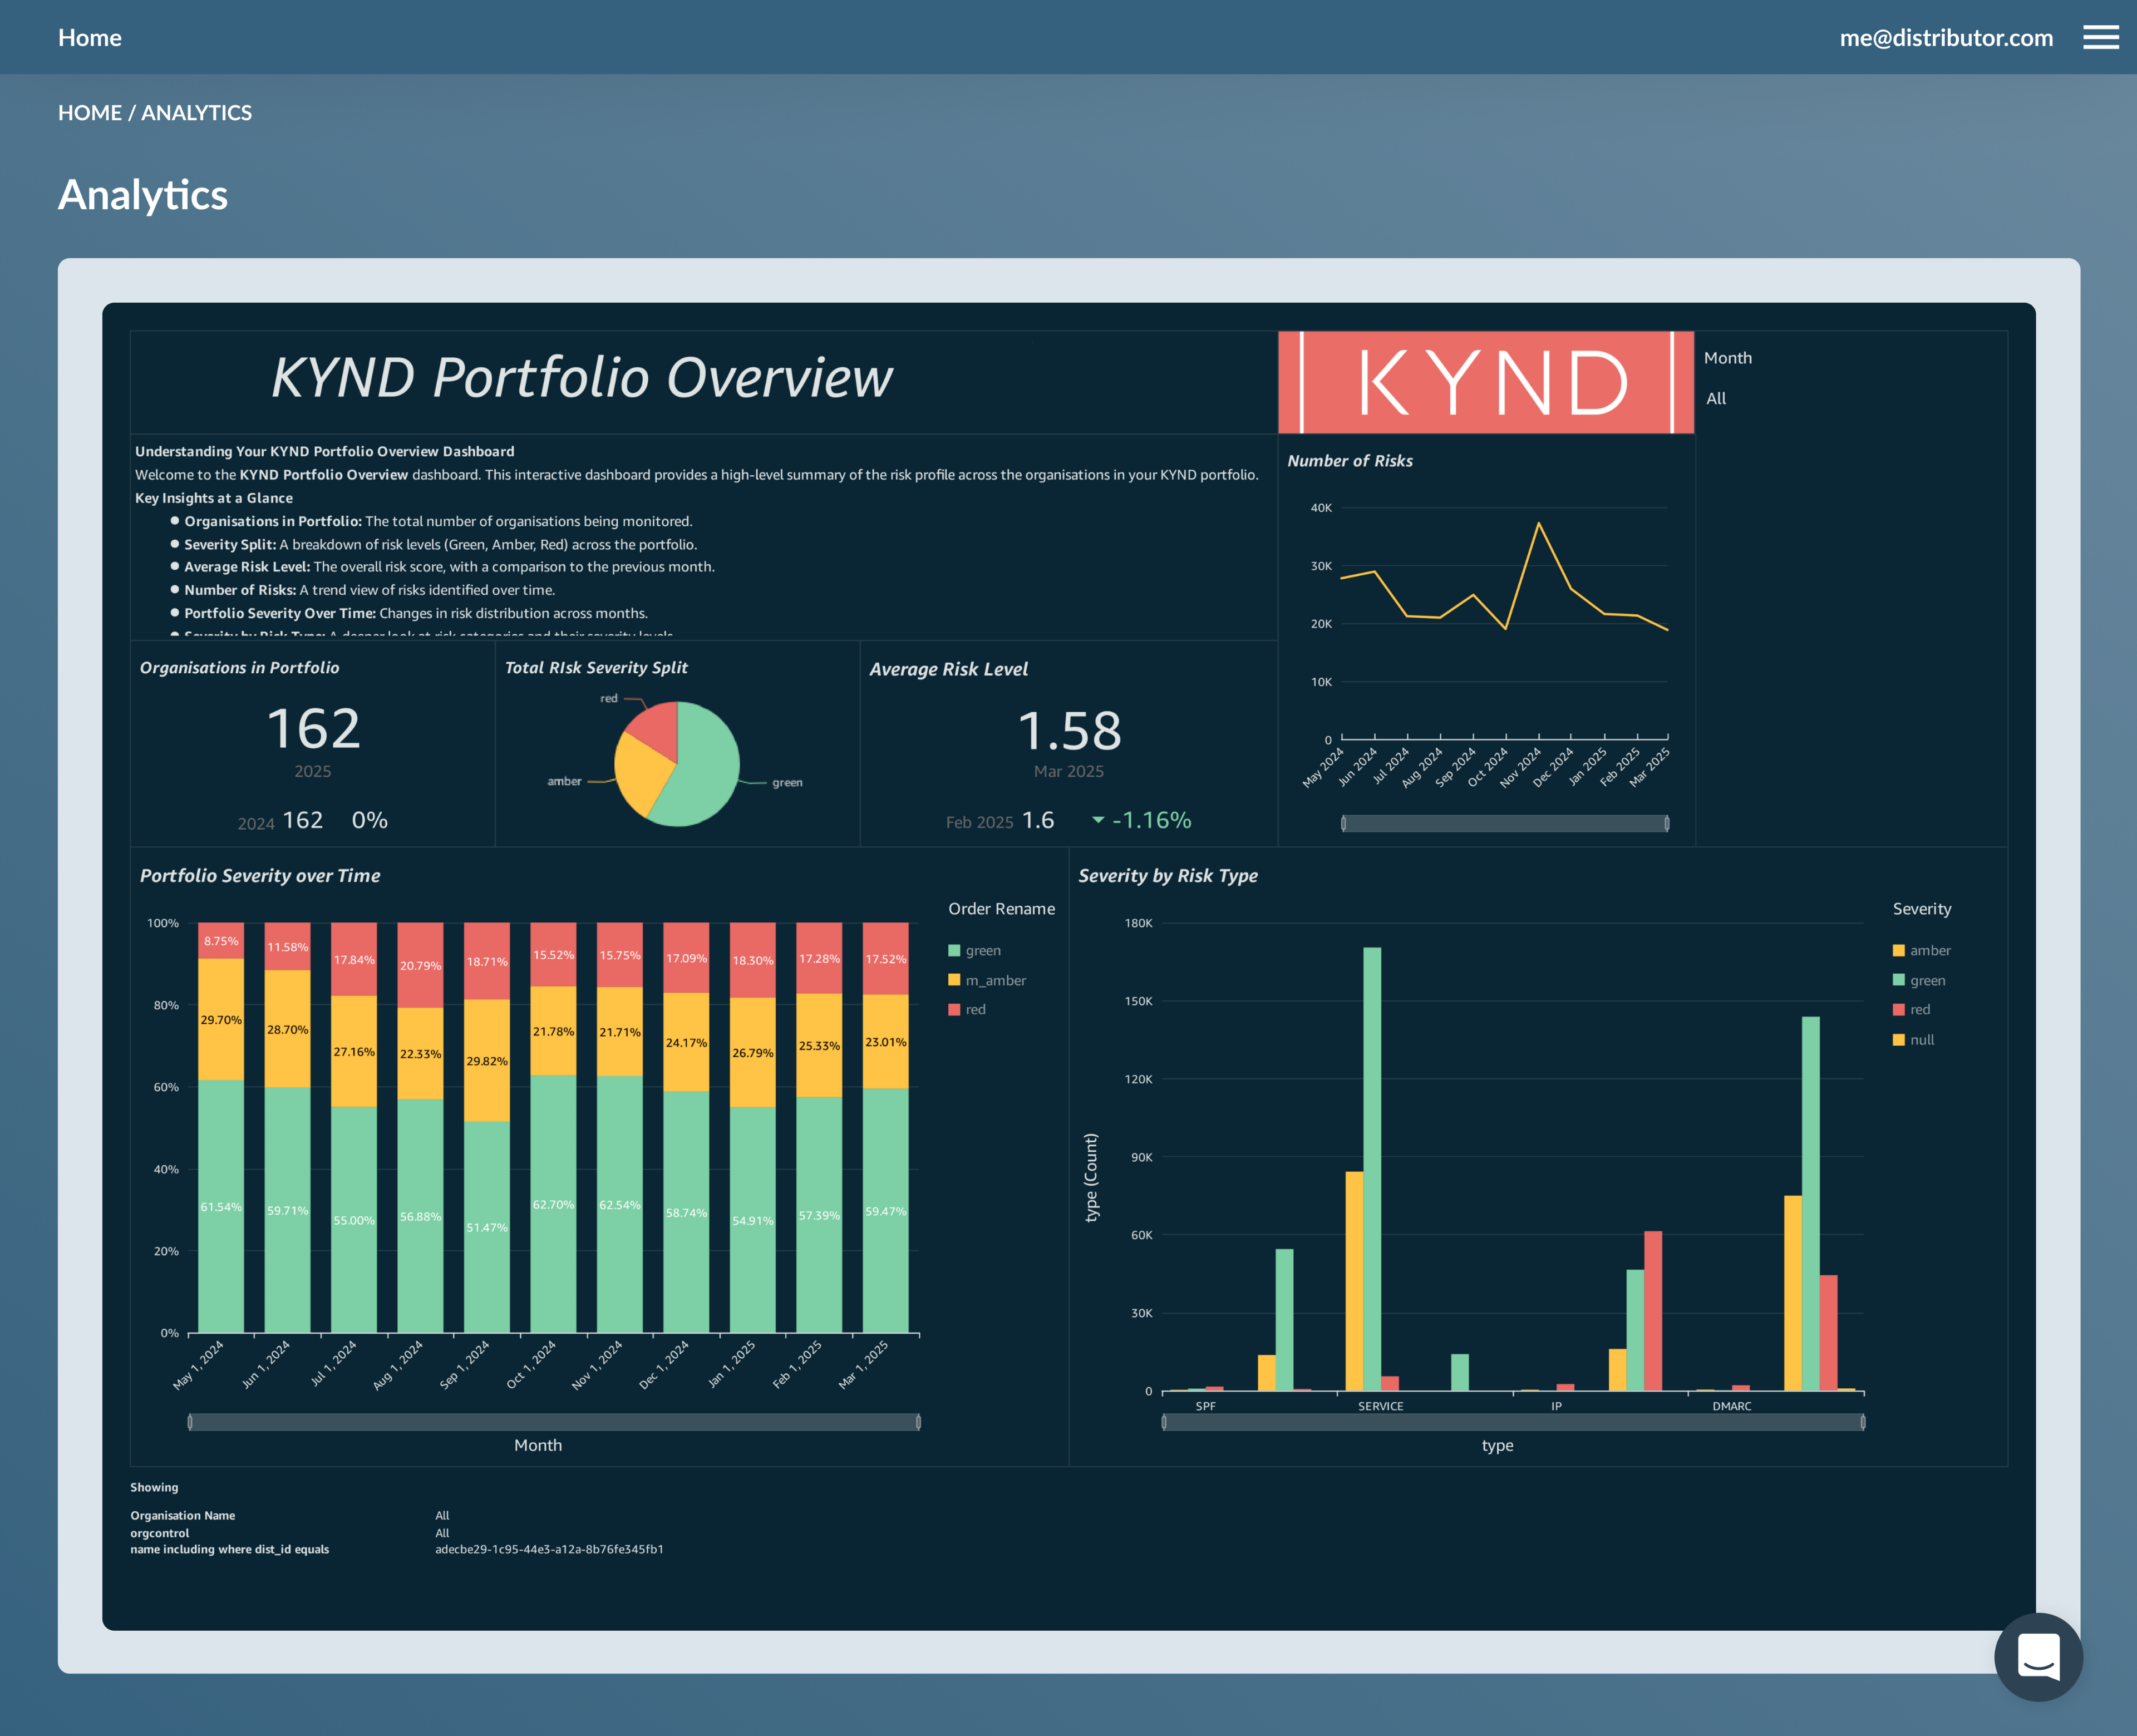Viewport: 2137px width, 1736px height.
Task: Click green legend swatch under Order Rename
Action: pos(954,950)
